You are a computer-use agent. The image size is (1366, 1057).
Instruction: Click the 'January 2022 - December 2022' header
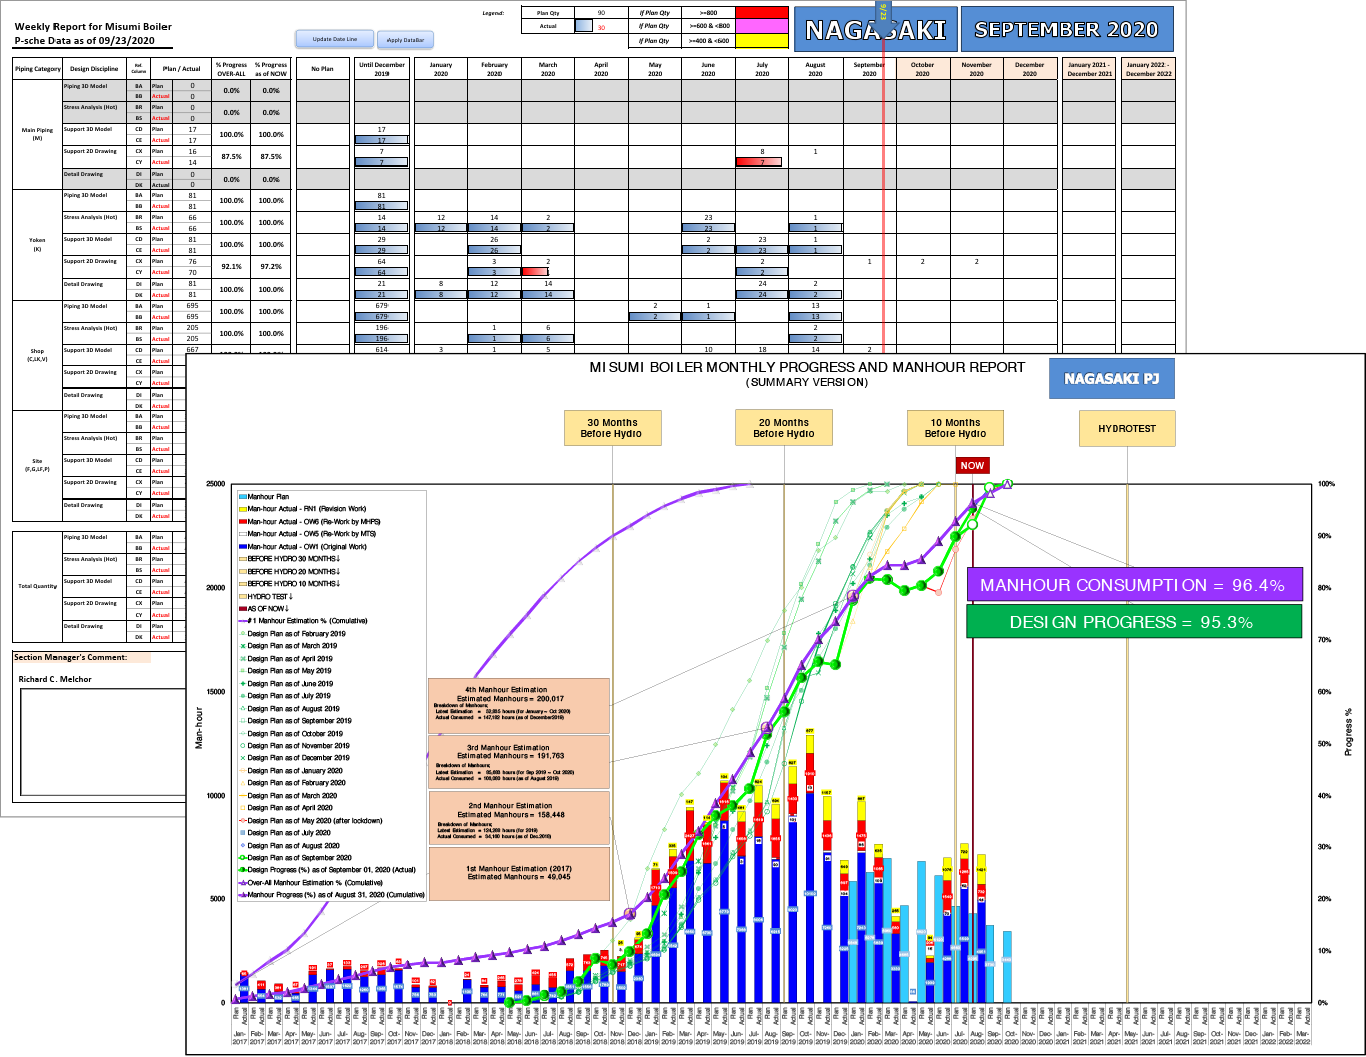[x=1147, y=69]
